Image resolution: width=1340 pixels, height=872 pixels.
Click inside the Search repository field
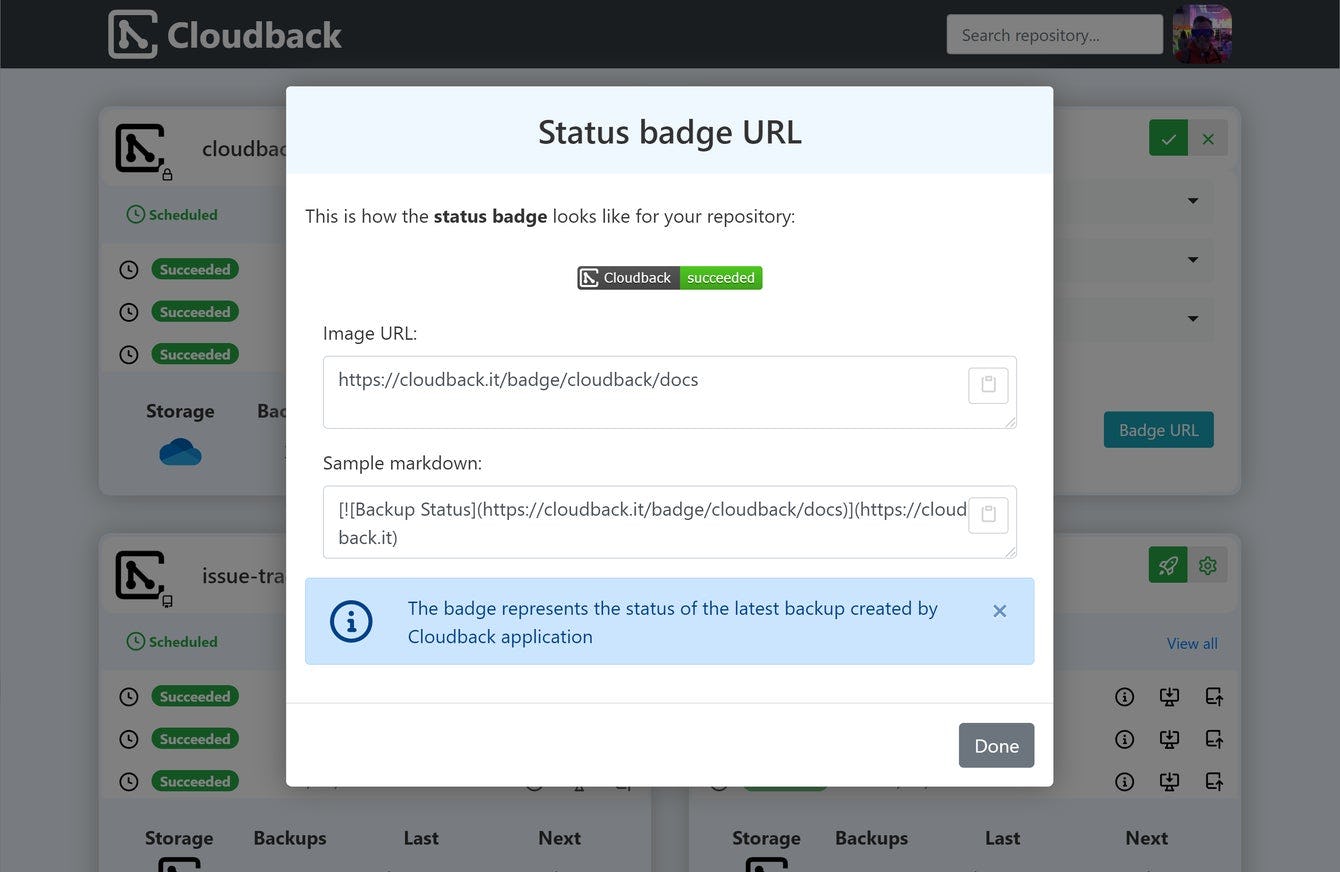click(1053, 34)
